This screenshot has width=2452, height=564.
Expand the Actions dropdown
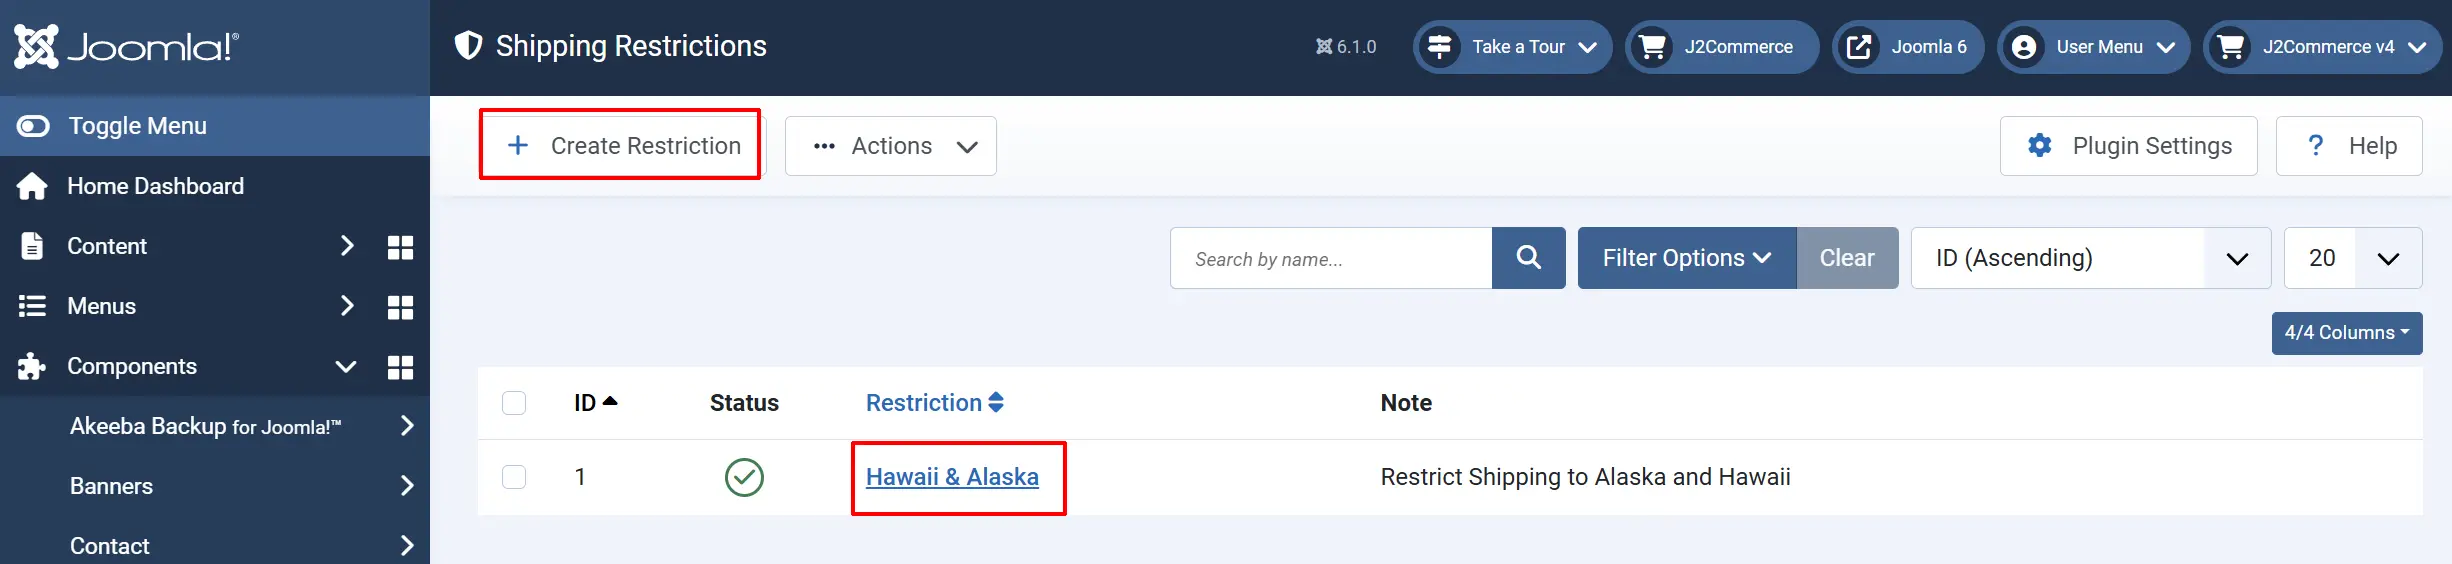tap(891, 146)
